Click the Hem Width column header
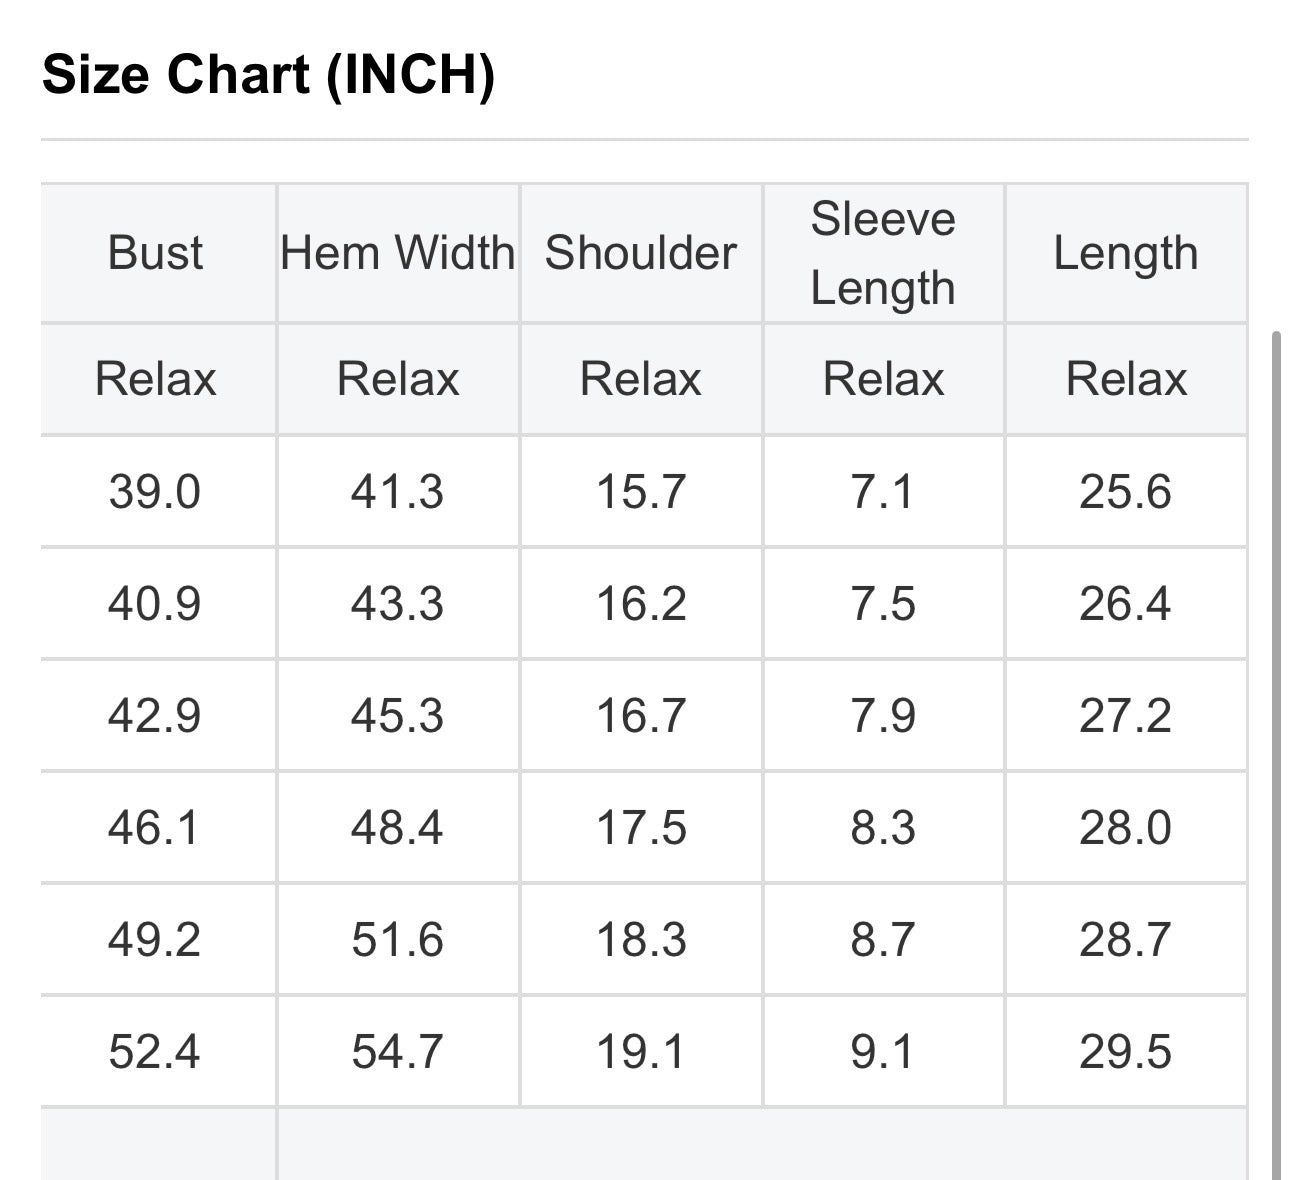This screenshot has width=1290, height=1180. (398, 253)
